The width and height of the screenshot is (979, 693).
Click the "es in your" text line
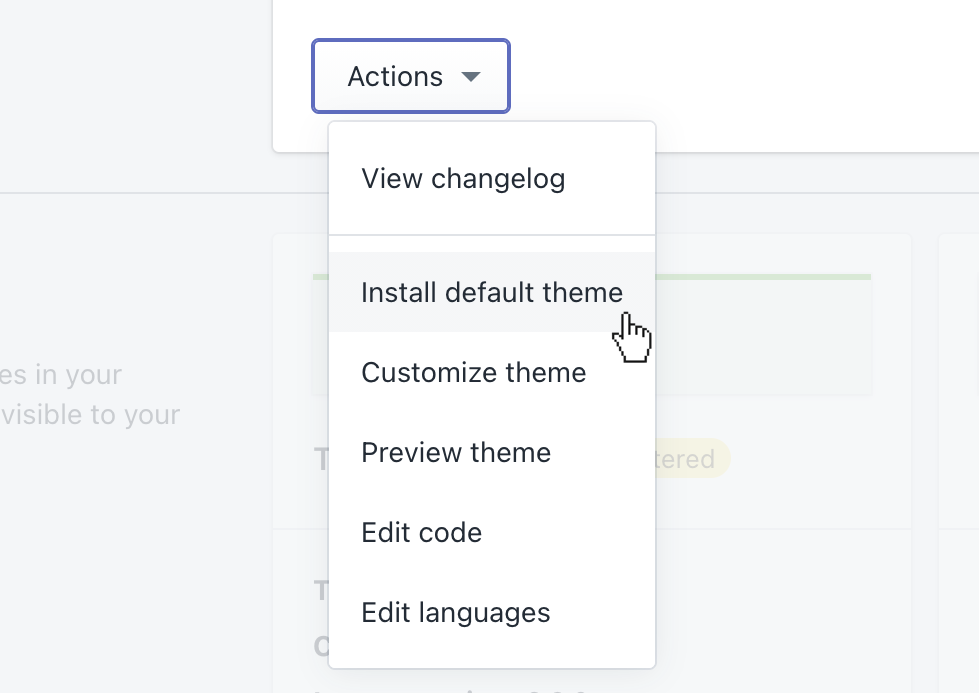tap(60, 375)
